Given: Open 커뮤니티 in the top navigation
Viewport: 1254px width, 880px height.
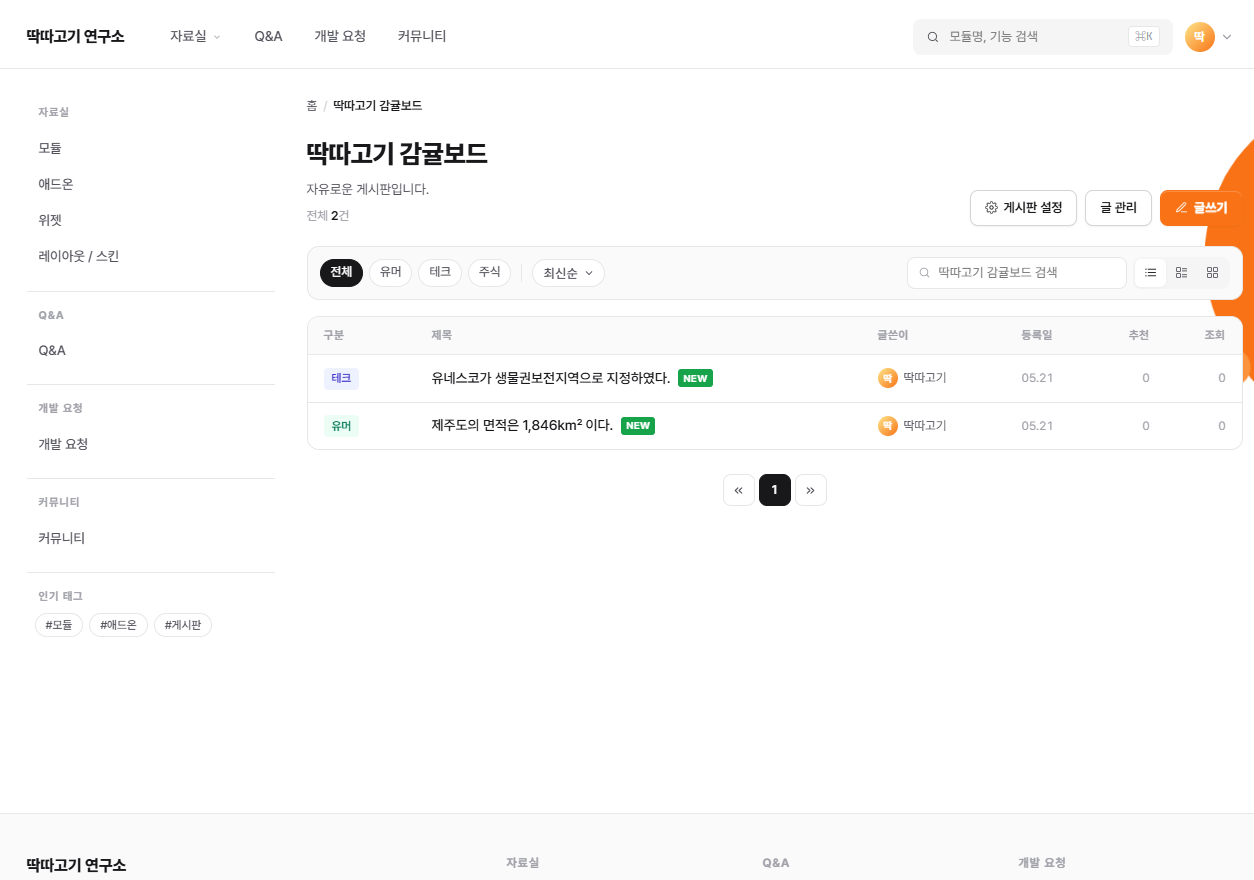Looking at the screenshot, I should [422, 36].
